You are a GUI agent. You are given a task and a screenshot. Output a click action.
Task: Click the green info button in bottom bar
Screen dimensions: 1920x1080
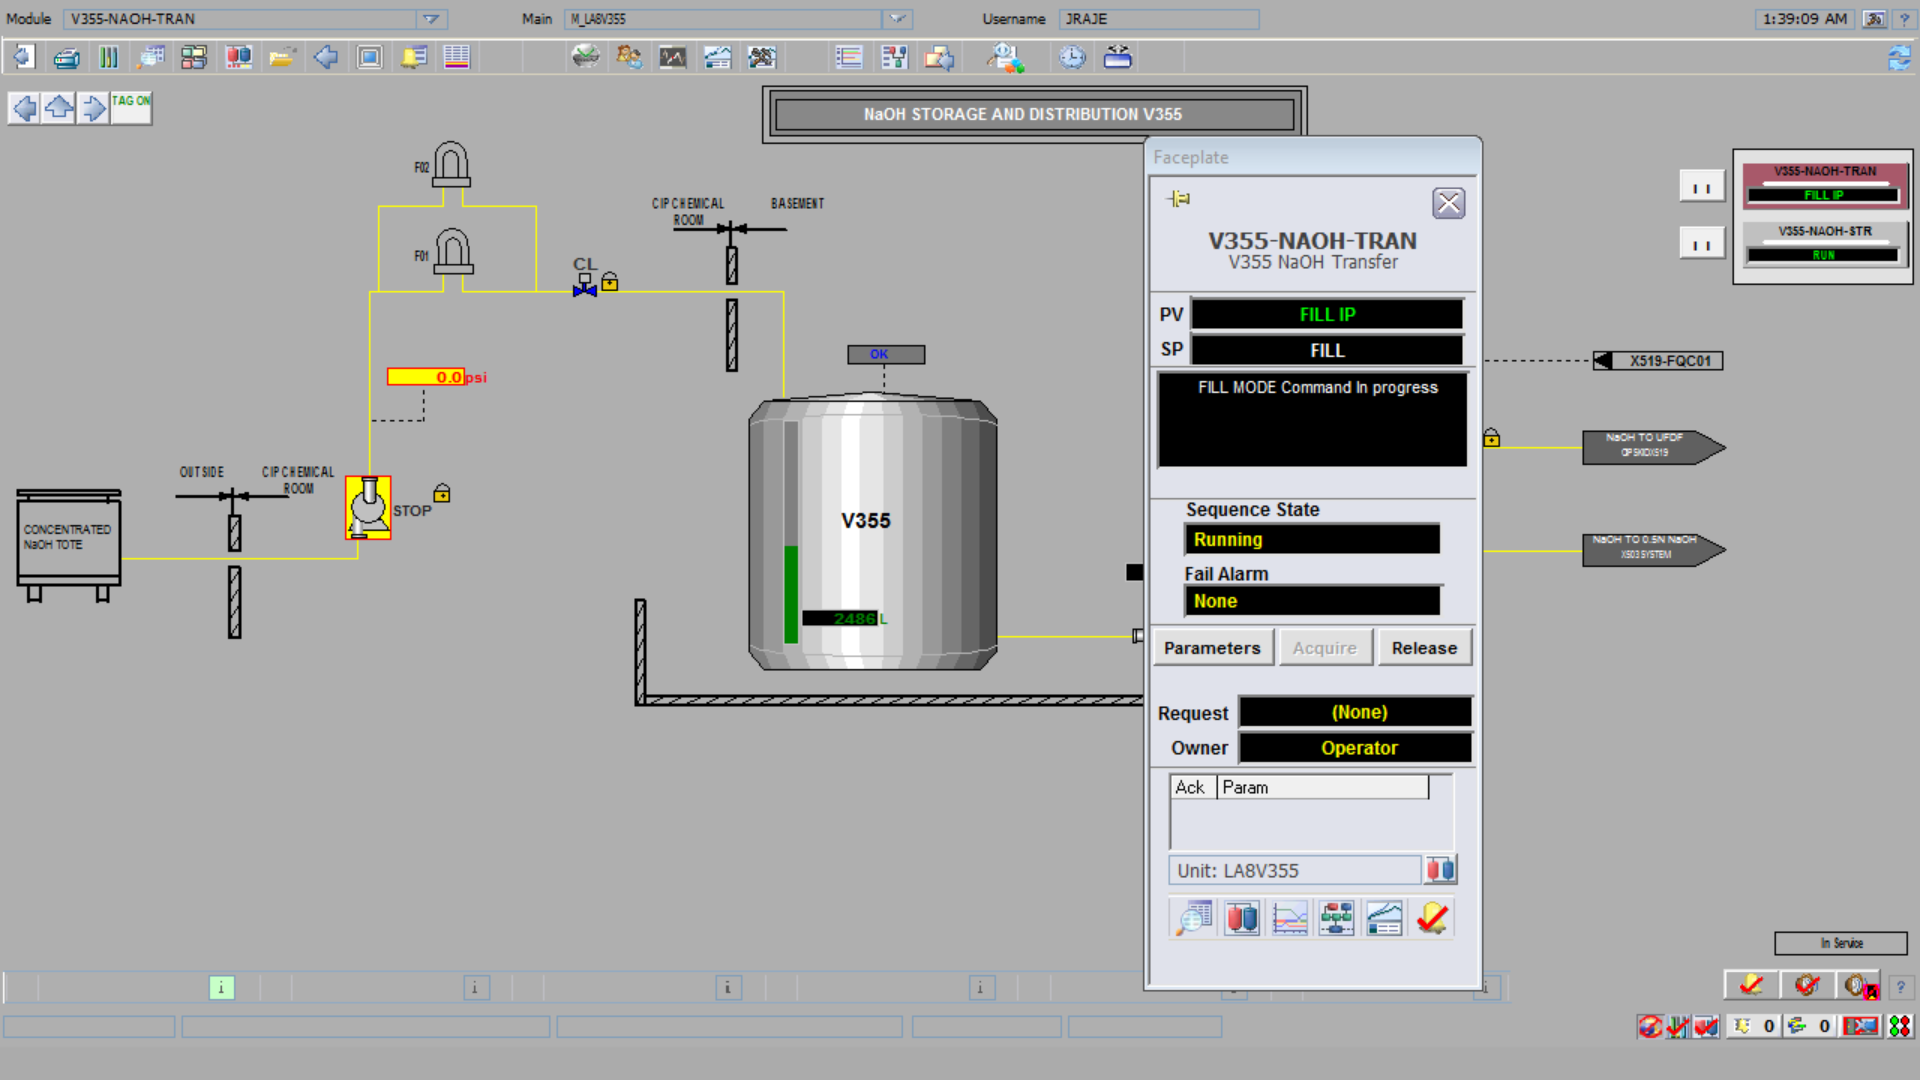pyautogui.click(x=221, y=988)
